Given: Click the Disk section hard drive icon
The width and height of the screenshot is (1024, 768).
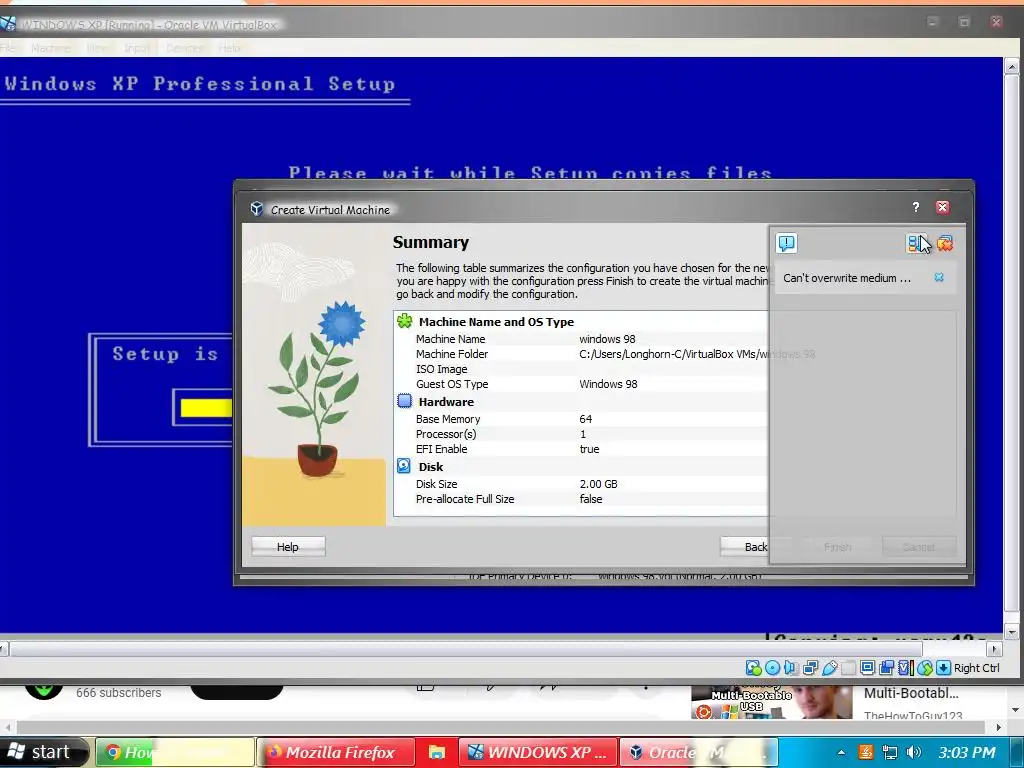Looking at the screenshot, I should (x=404, y=466).
